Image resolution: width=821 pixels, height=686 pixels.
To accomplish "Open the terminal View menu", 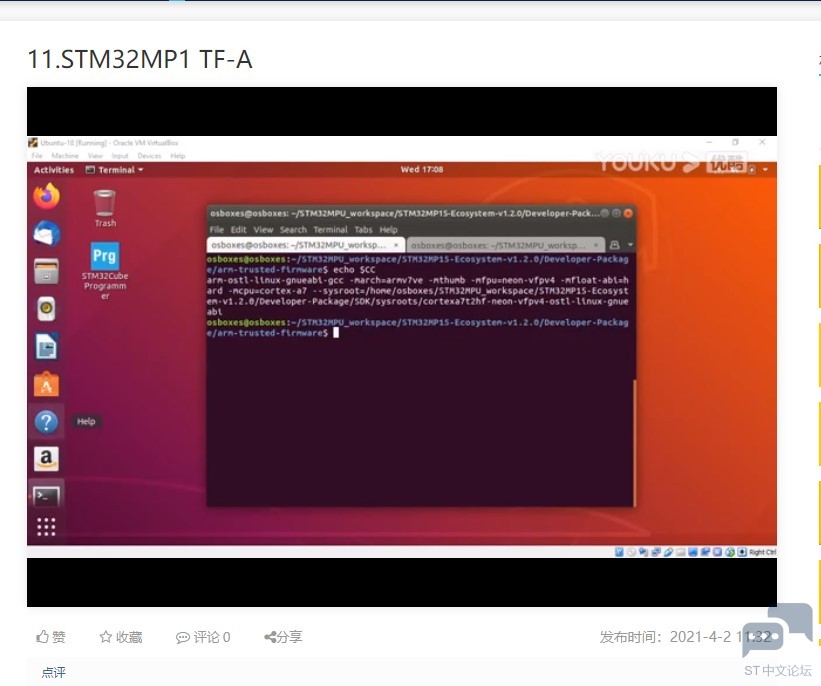I will point(263,230).
